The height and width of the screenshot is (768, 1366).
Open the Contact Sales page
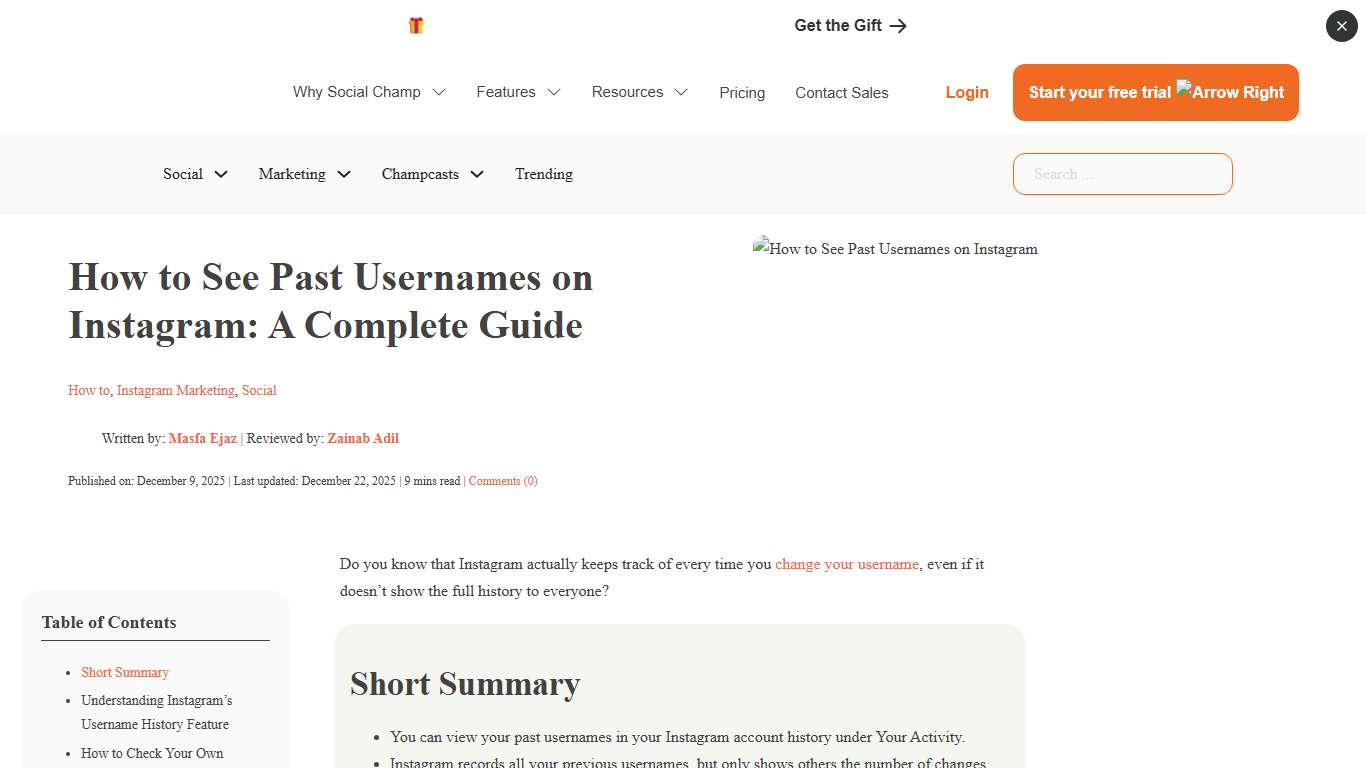click(841, 92)
